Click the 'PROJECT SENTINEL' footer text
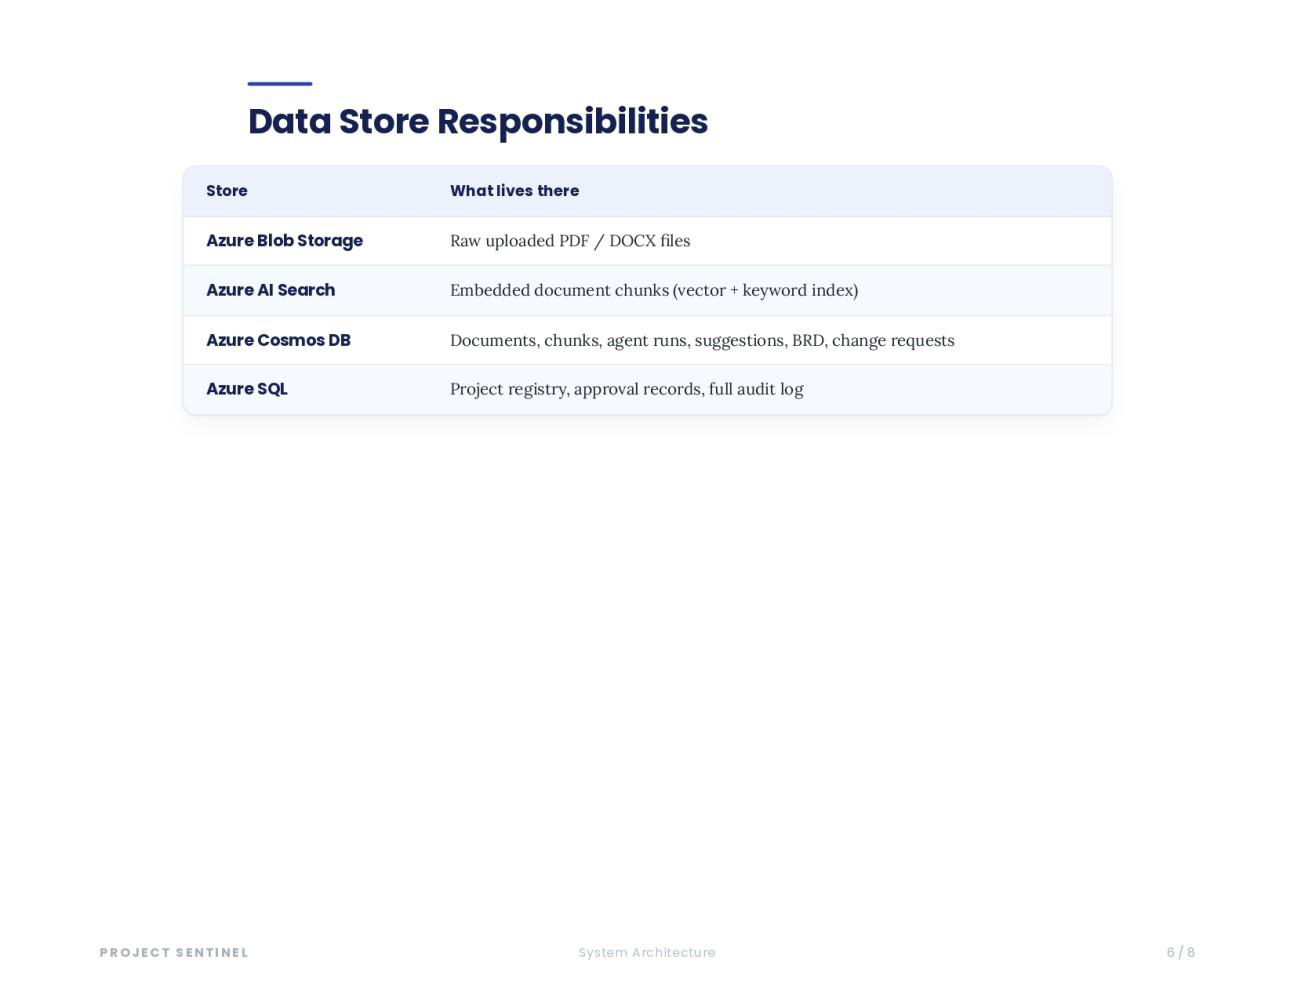The height and width of the screenshot is (1000, 1294). (x=174, y=953)
